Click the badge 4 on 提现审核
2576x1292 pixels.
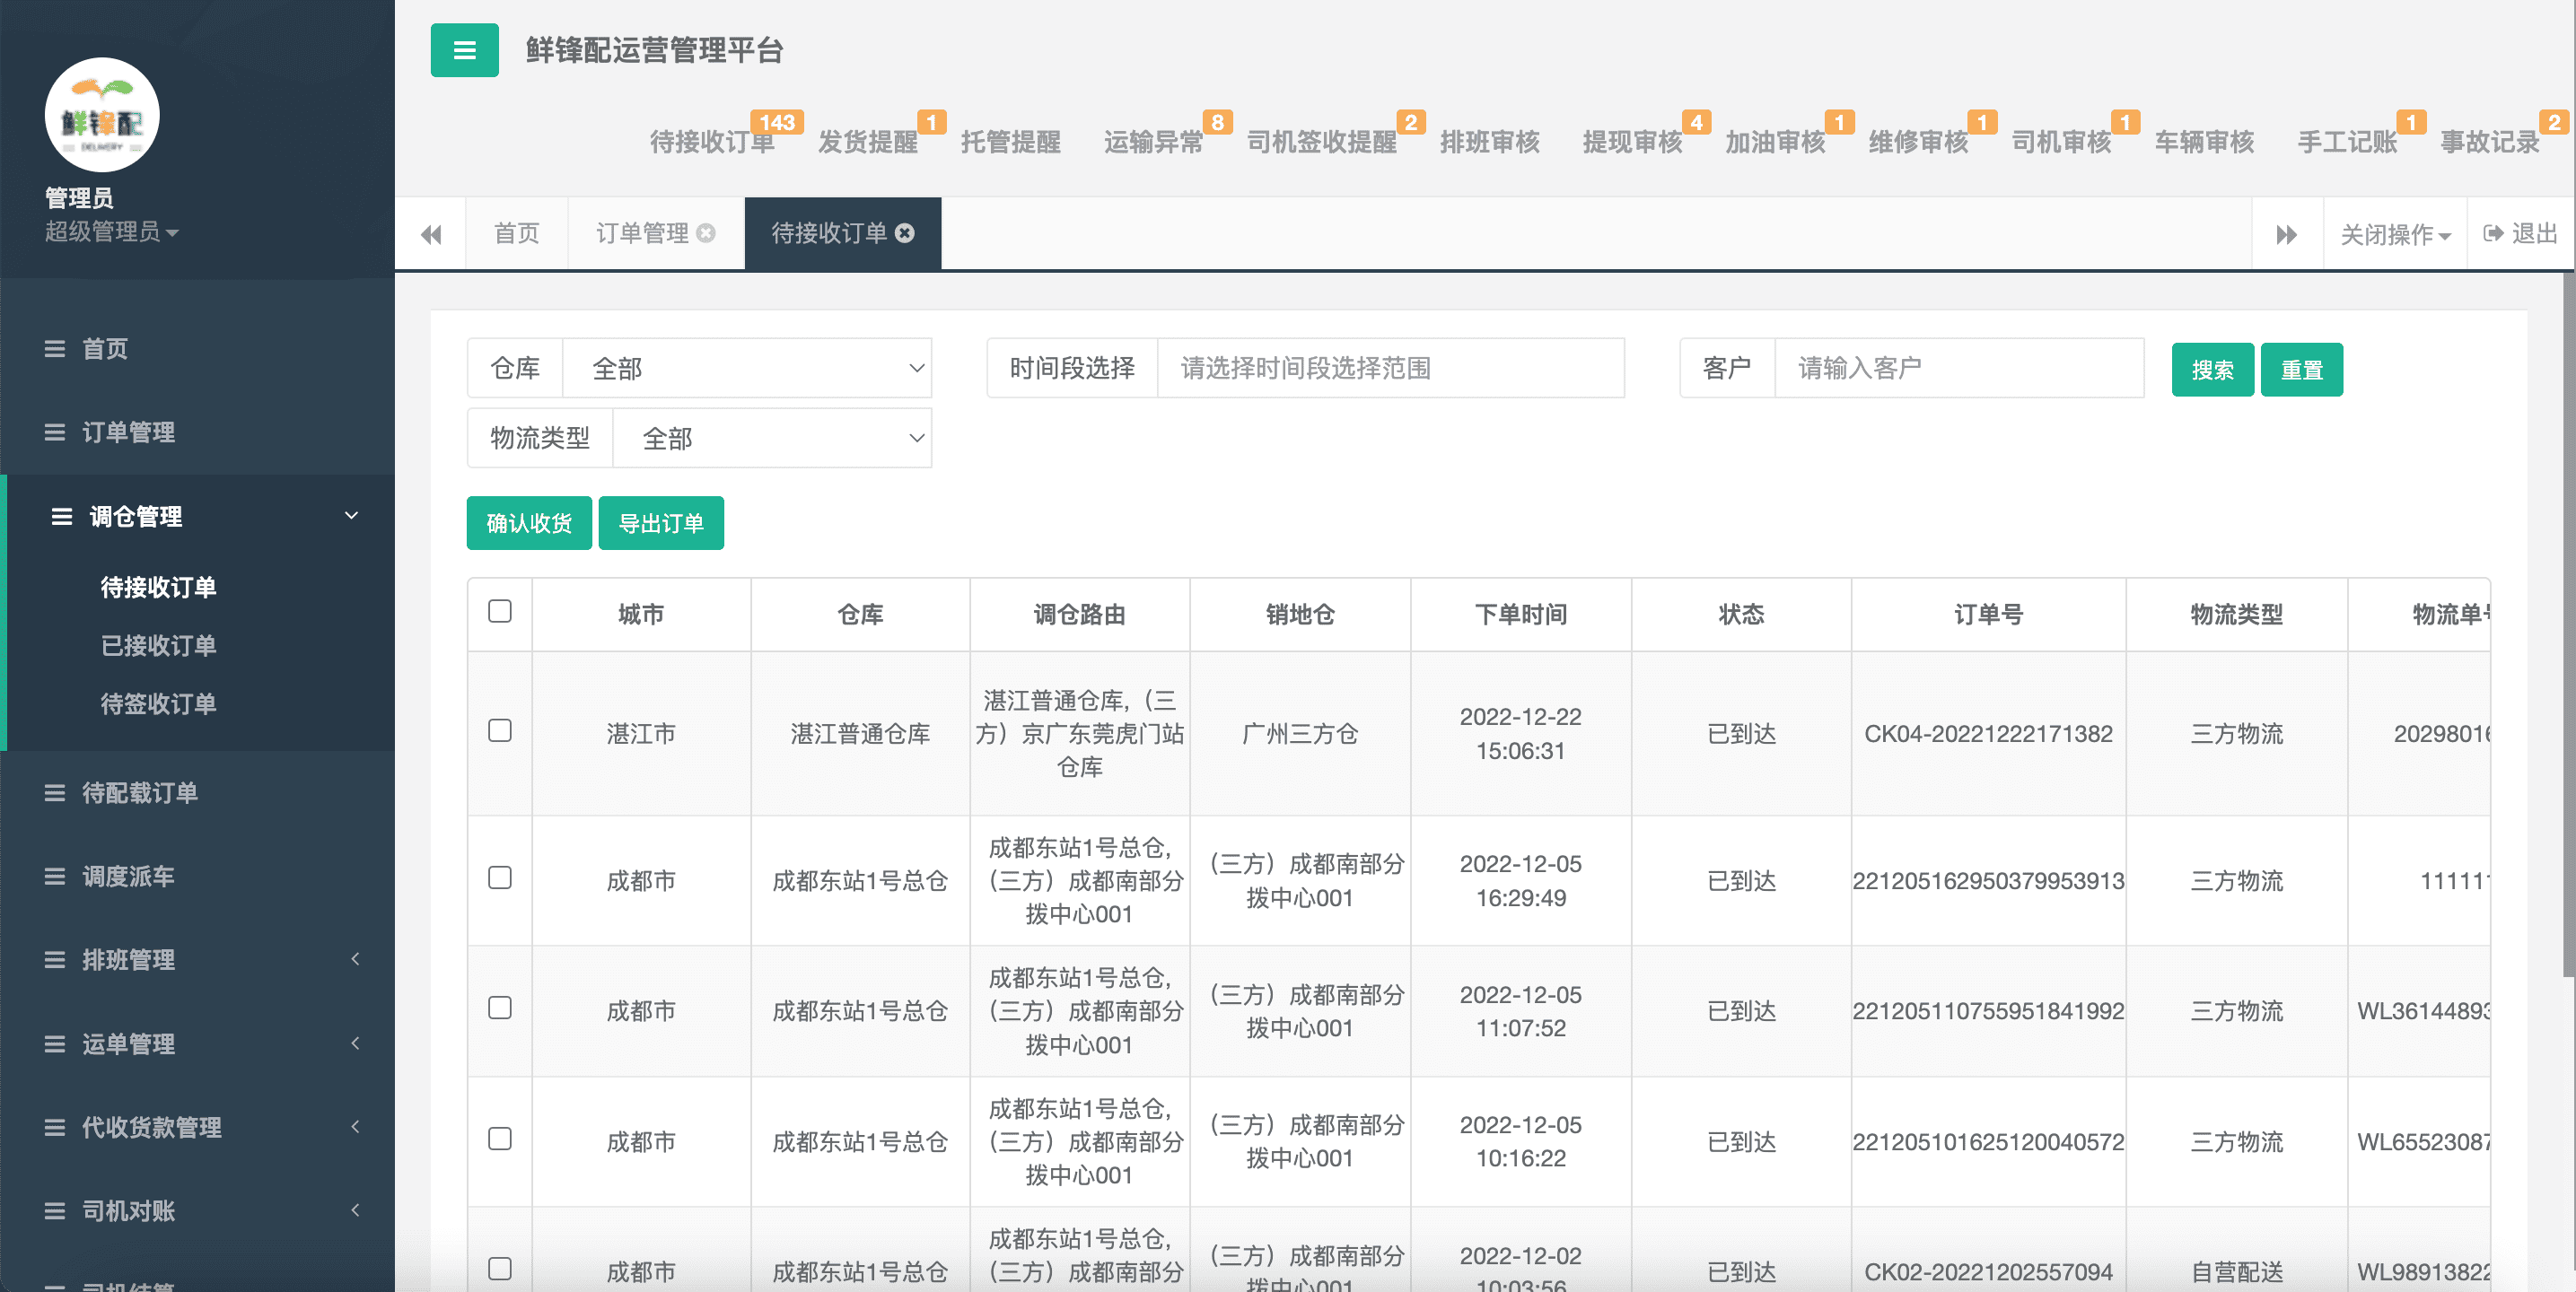click(x=1696, y=122)
